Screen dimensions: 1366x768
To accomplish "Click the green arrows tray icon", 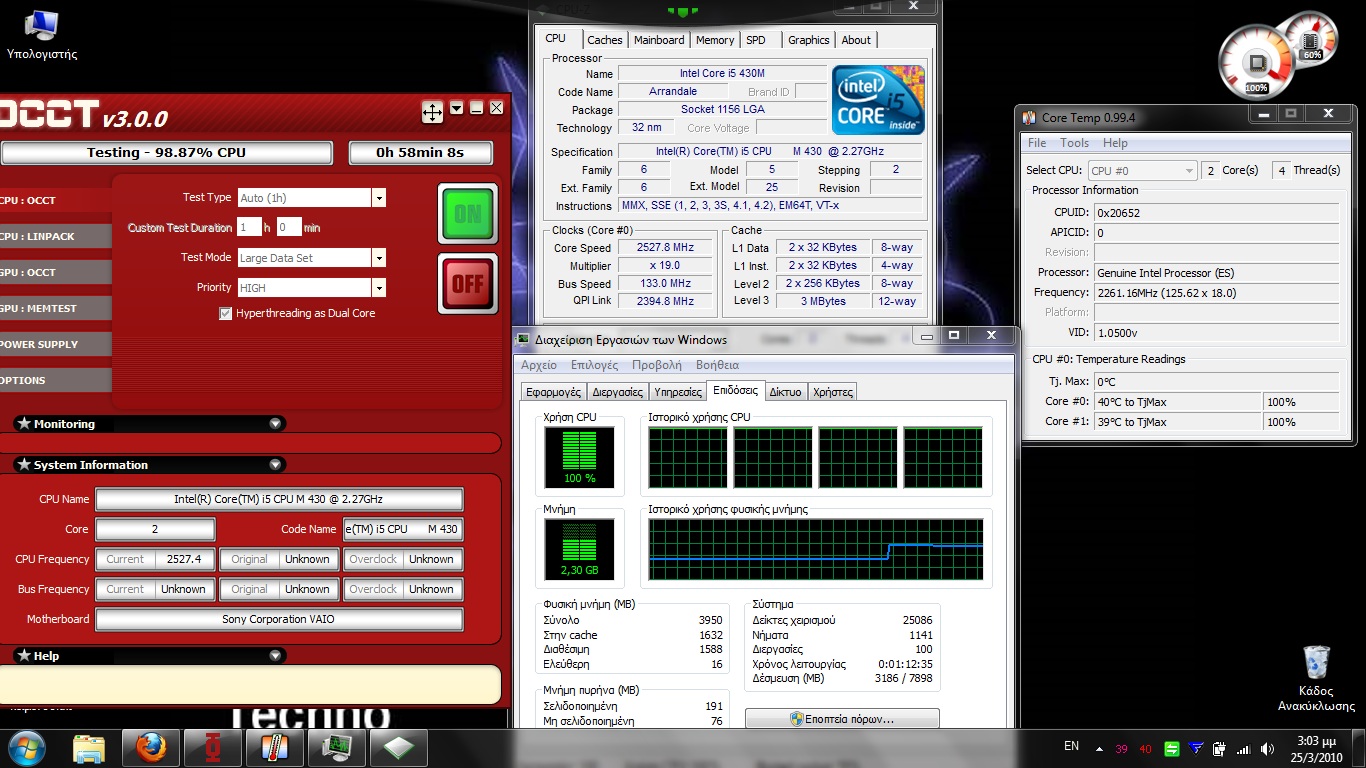I will click(1172, 748).
